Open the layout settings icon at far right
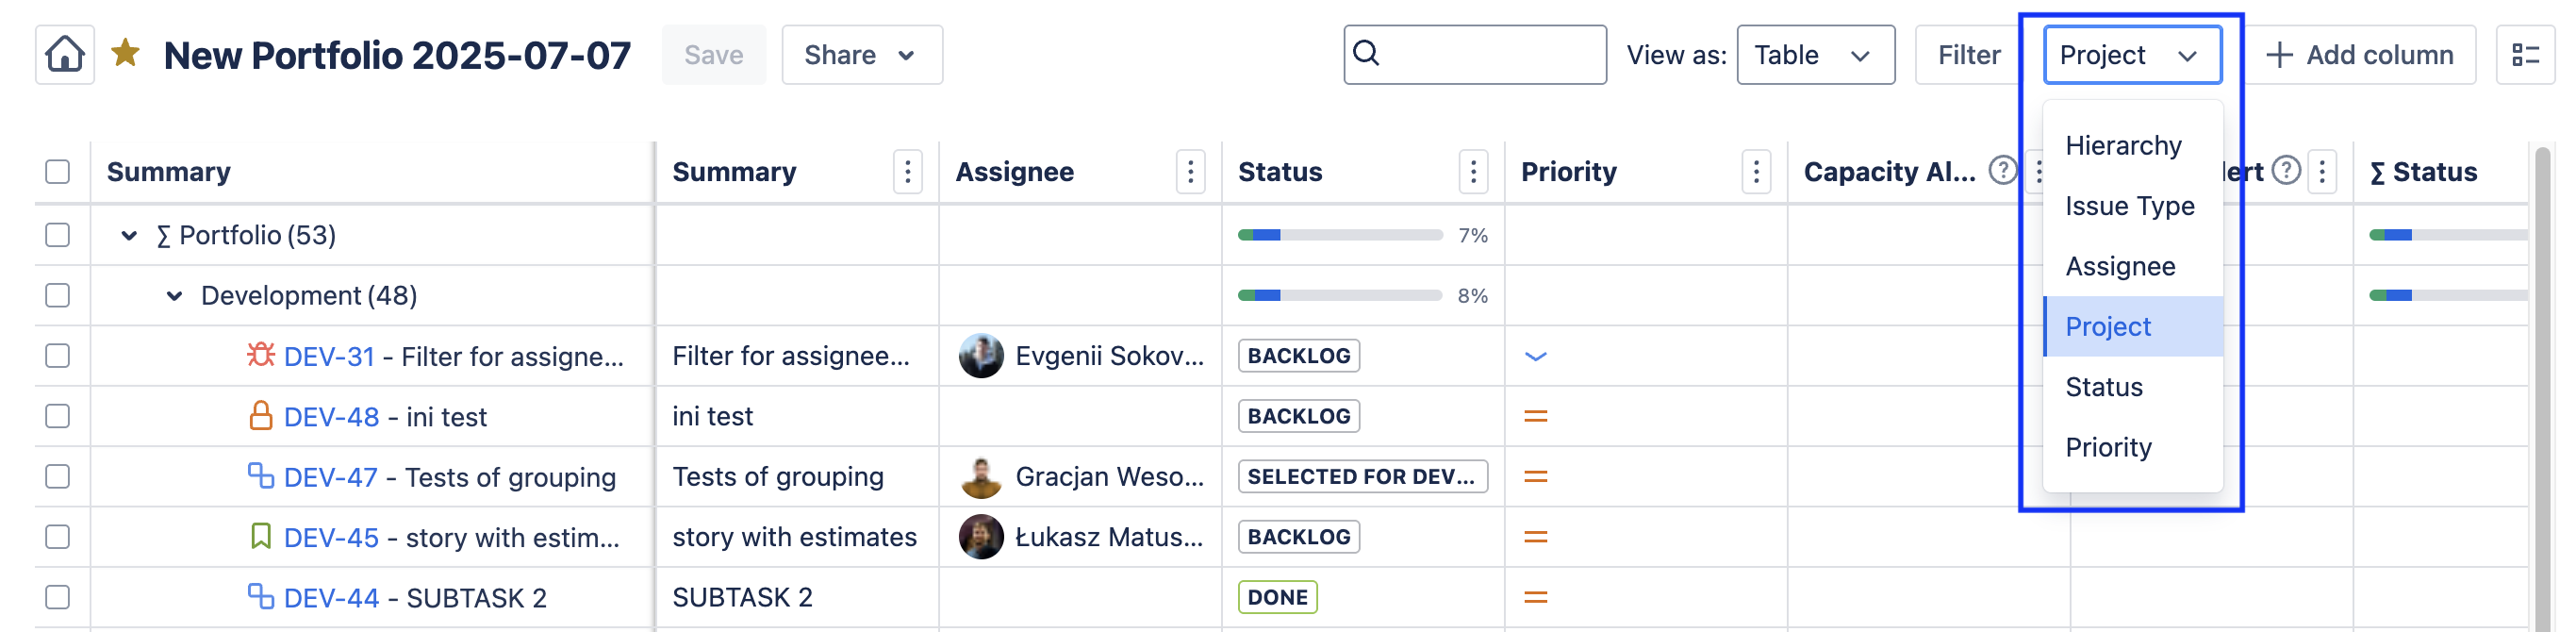Viewport: 2576px width, 632px height. pyautogui.click(x=2525, y=55)
